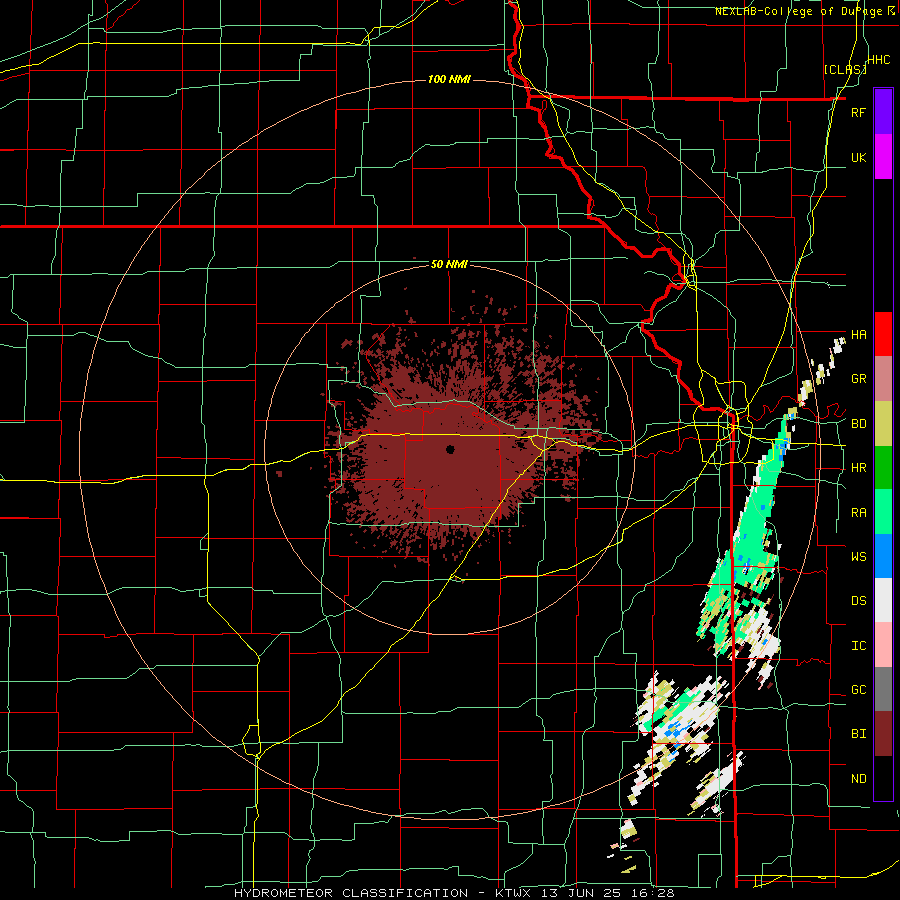Select the mint green RA legend swatch
The image size is (900, 900).
click(883, 512)
